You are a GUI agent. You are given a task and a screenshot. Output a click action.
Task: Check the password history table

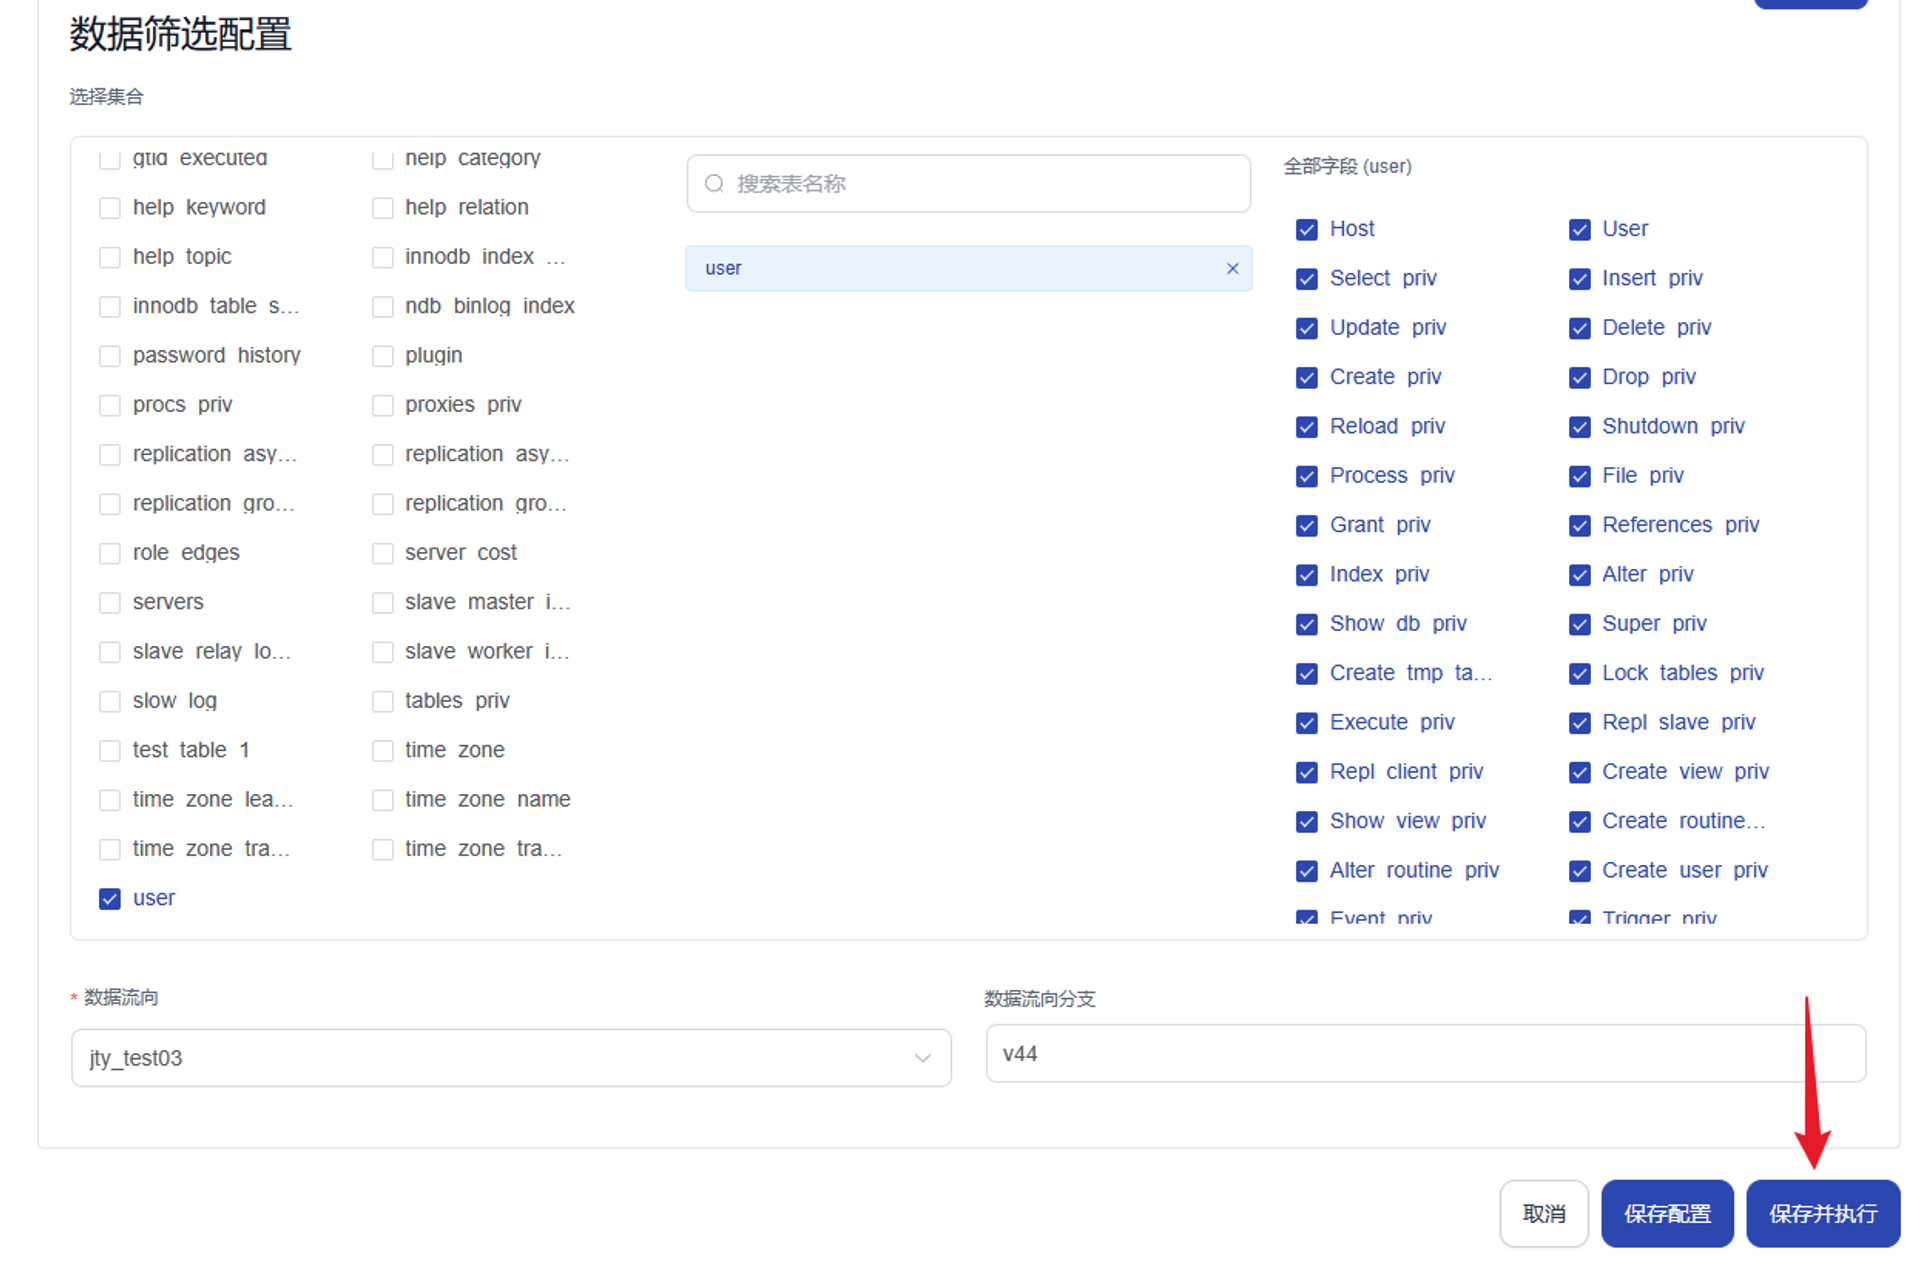(110, 356)
